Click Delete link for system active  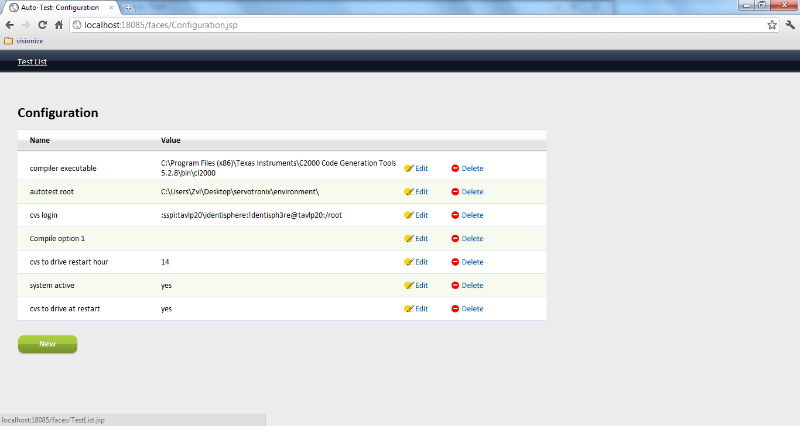coord(472,286)
